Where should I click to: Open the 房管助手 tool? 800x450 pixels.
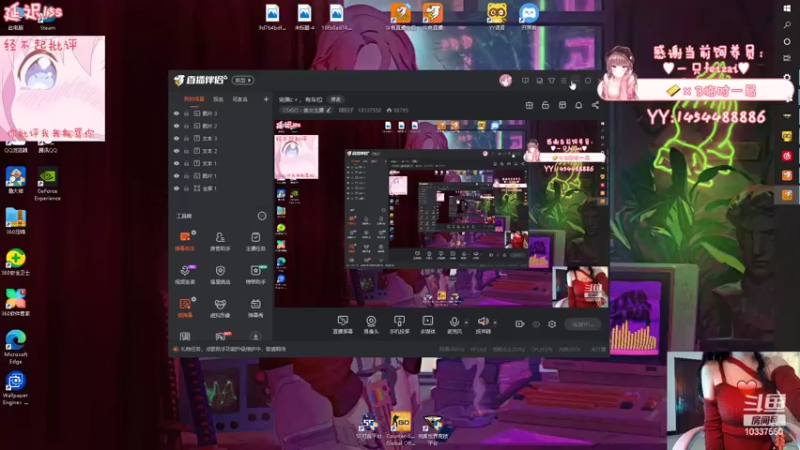[x=220, y=241]
